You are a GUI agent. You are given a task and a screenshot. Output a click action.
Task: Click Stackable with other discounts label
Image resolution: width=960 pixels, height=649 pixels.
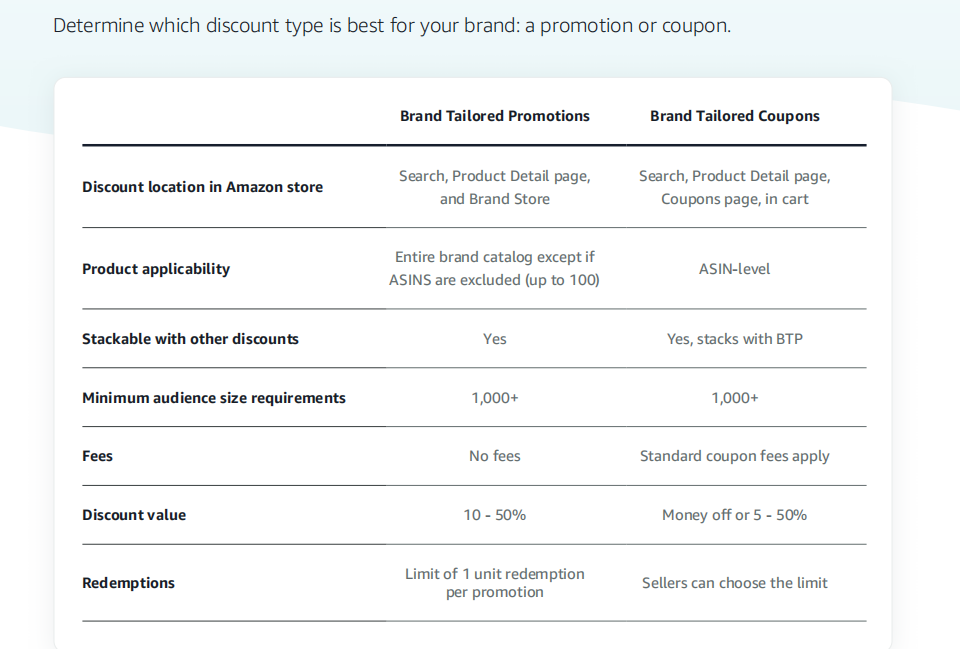coord(190,339)
